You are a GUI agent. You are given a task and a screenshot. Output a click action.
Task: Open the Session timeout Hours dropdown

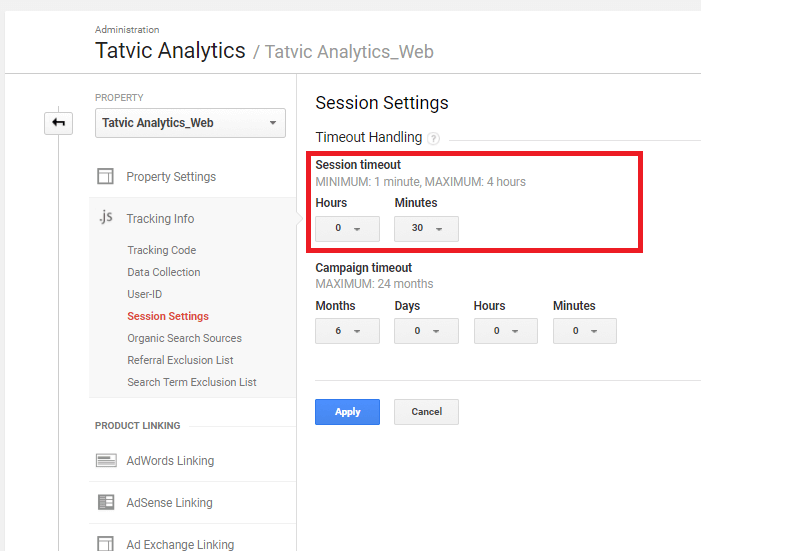pos(347,228)
